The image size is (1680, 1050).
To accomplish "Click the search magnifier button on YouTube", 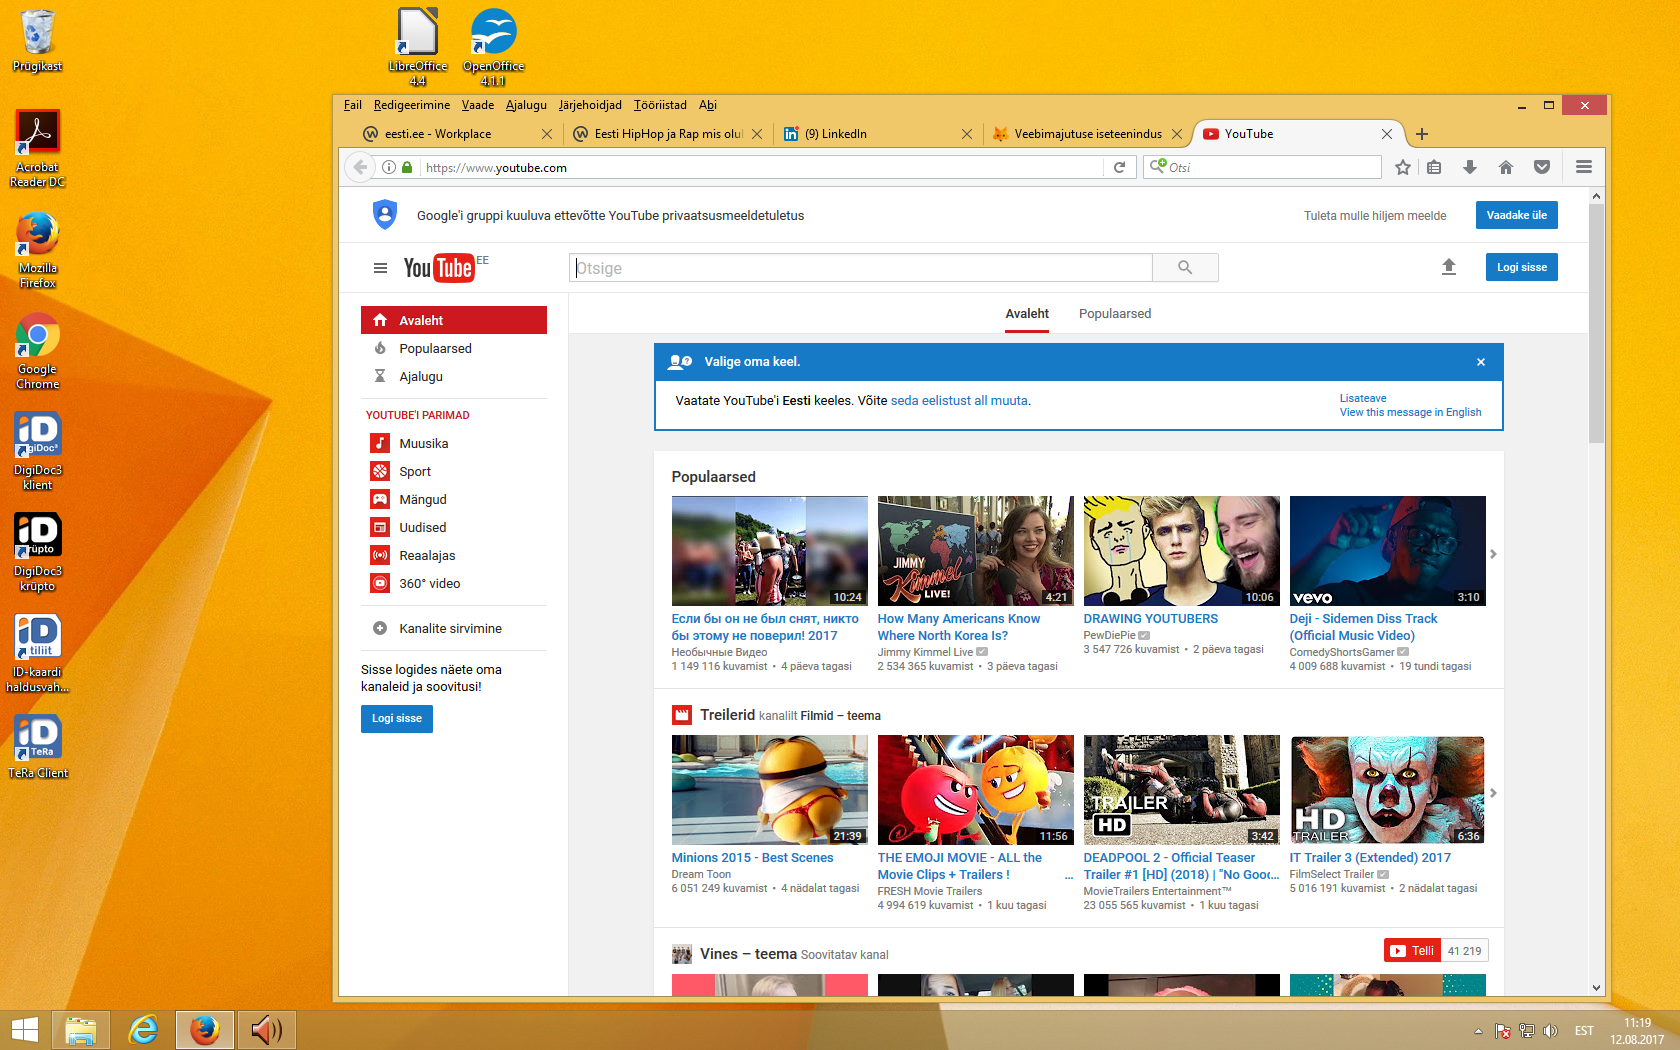I will [x=1185, y=268].
